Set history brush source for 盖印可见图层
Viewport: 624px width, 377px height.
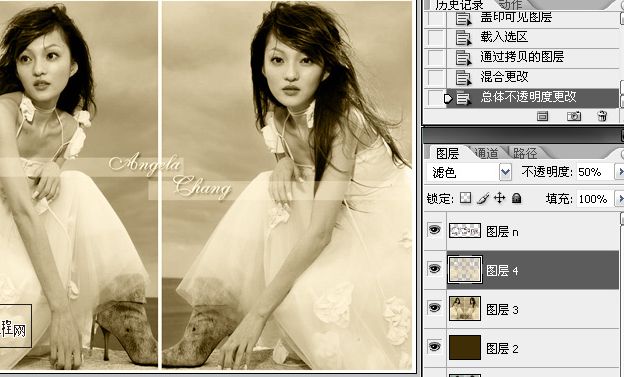click(435, 18)
